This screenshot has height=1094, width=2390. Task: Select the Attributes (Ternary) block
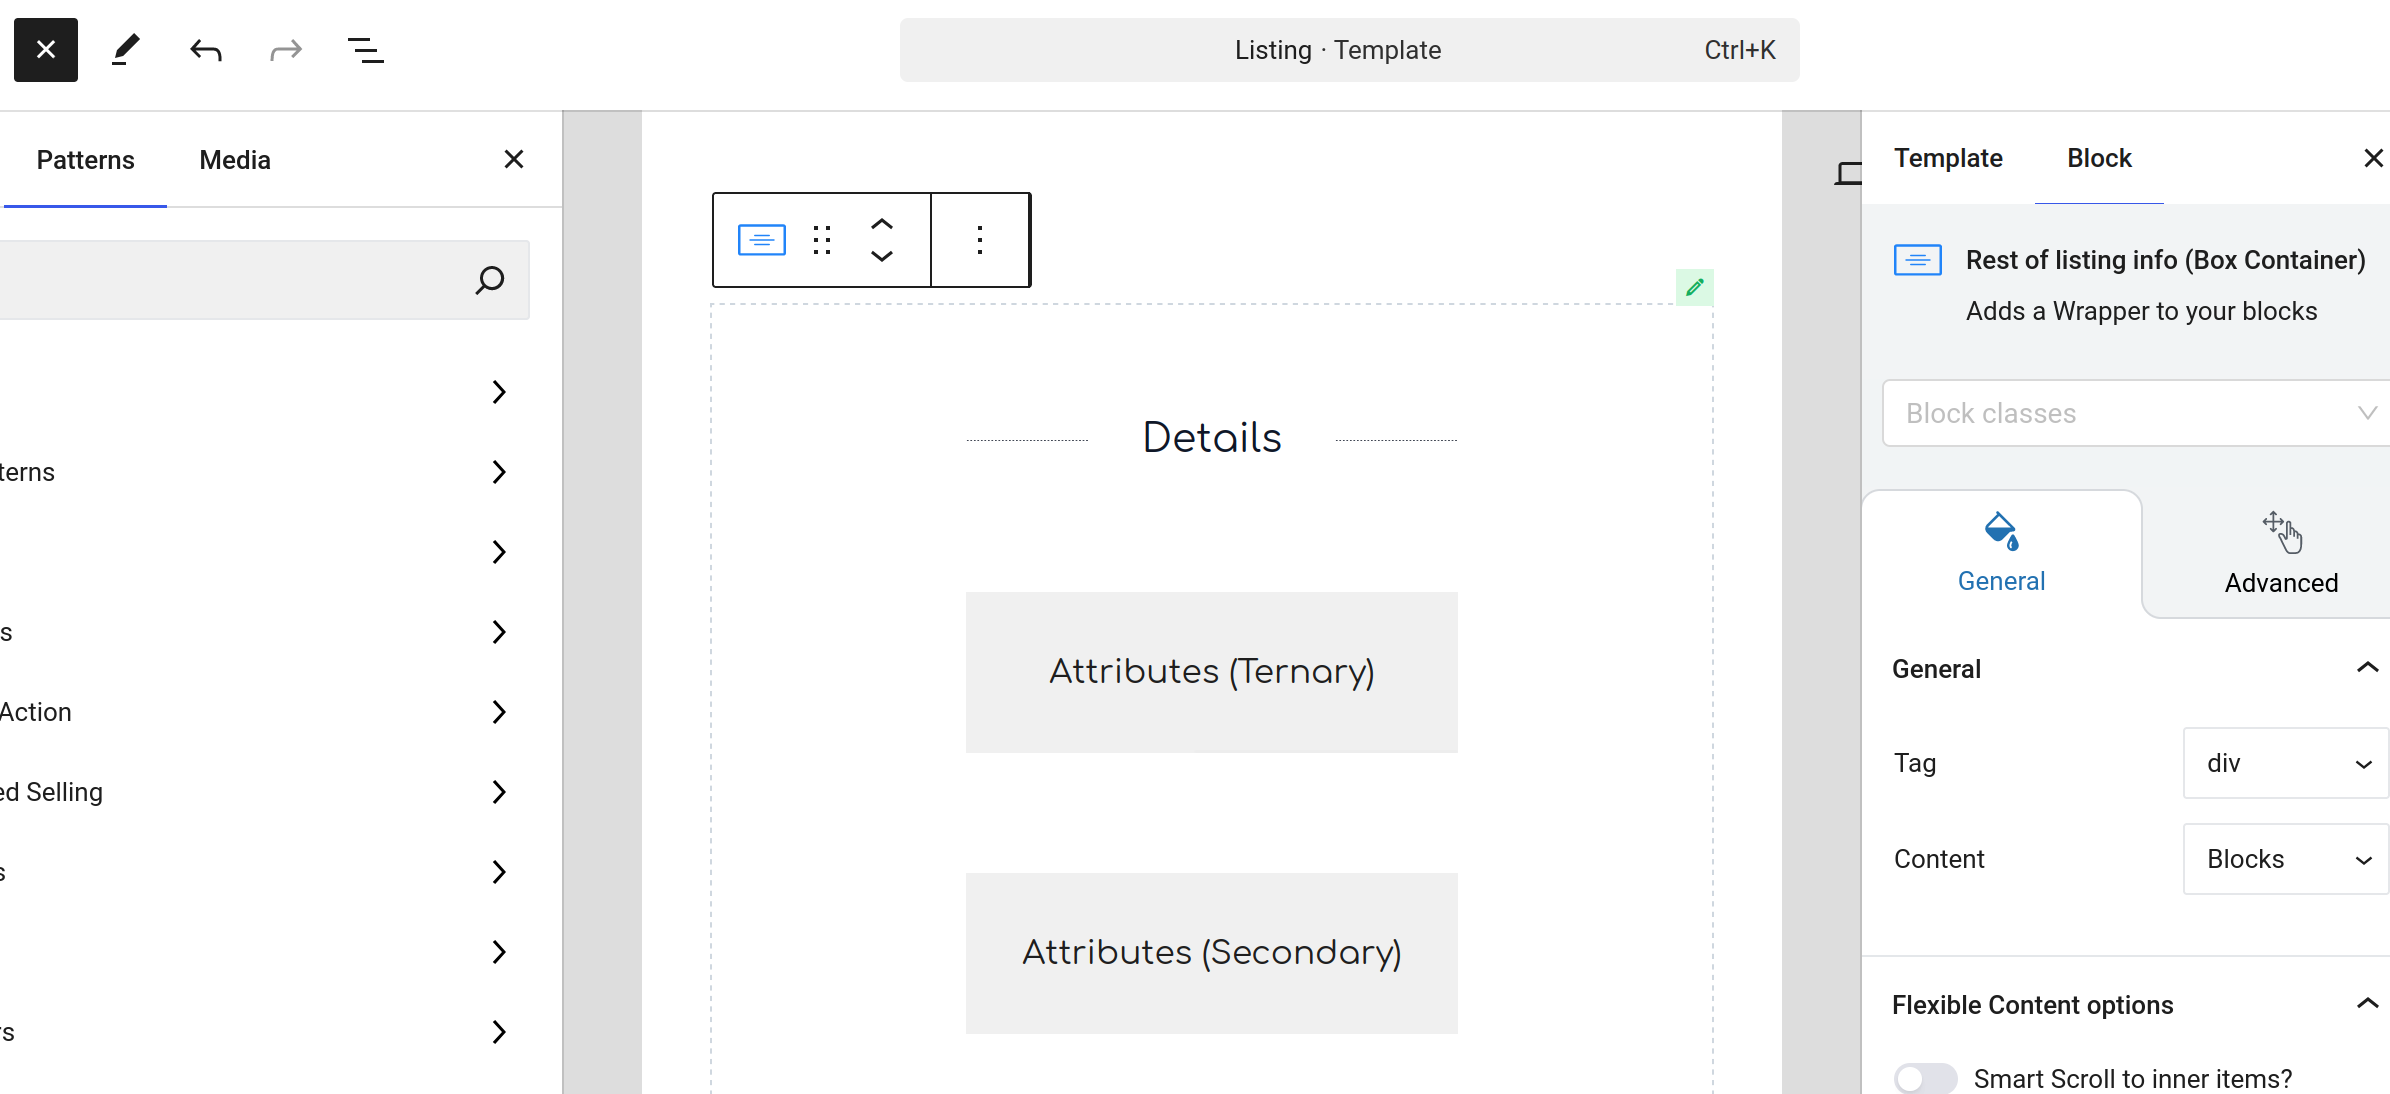tap(1212, 672)
